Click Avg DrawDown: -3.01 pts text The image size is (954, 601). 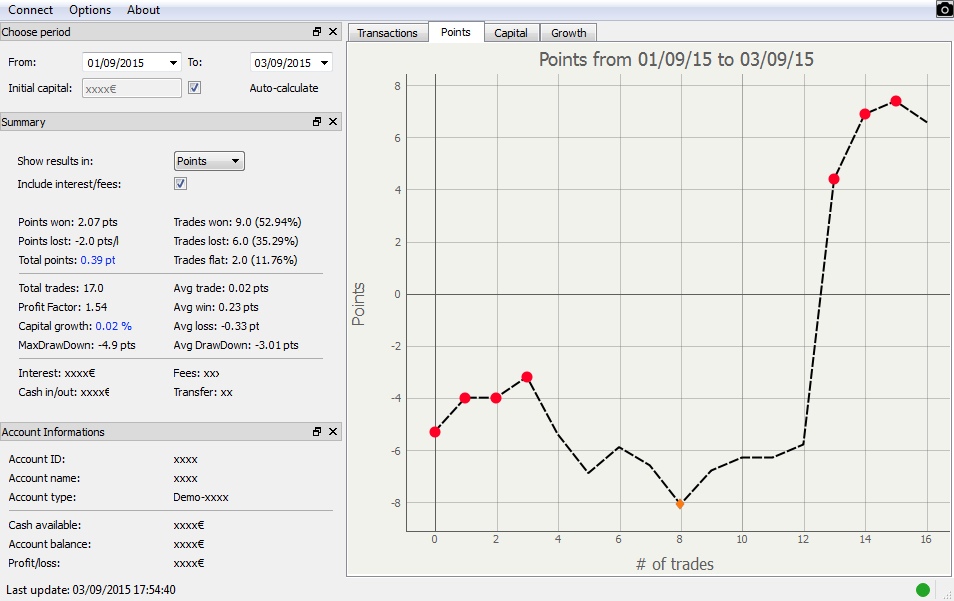click(236, 345)
